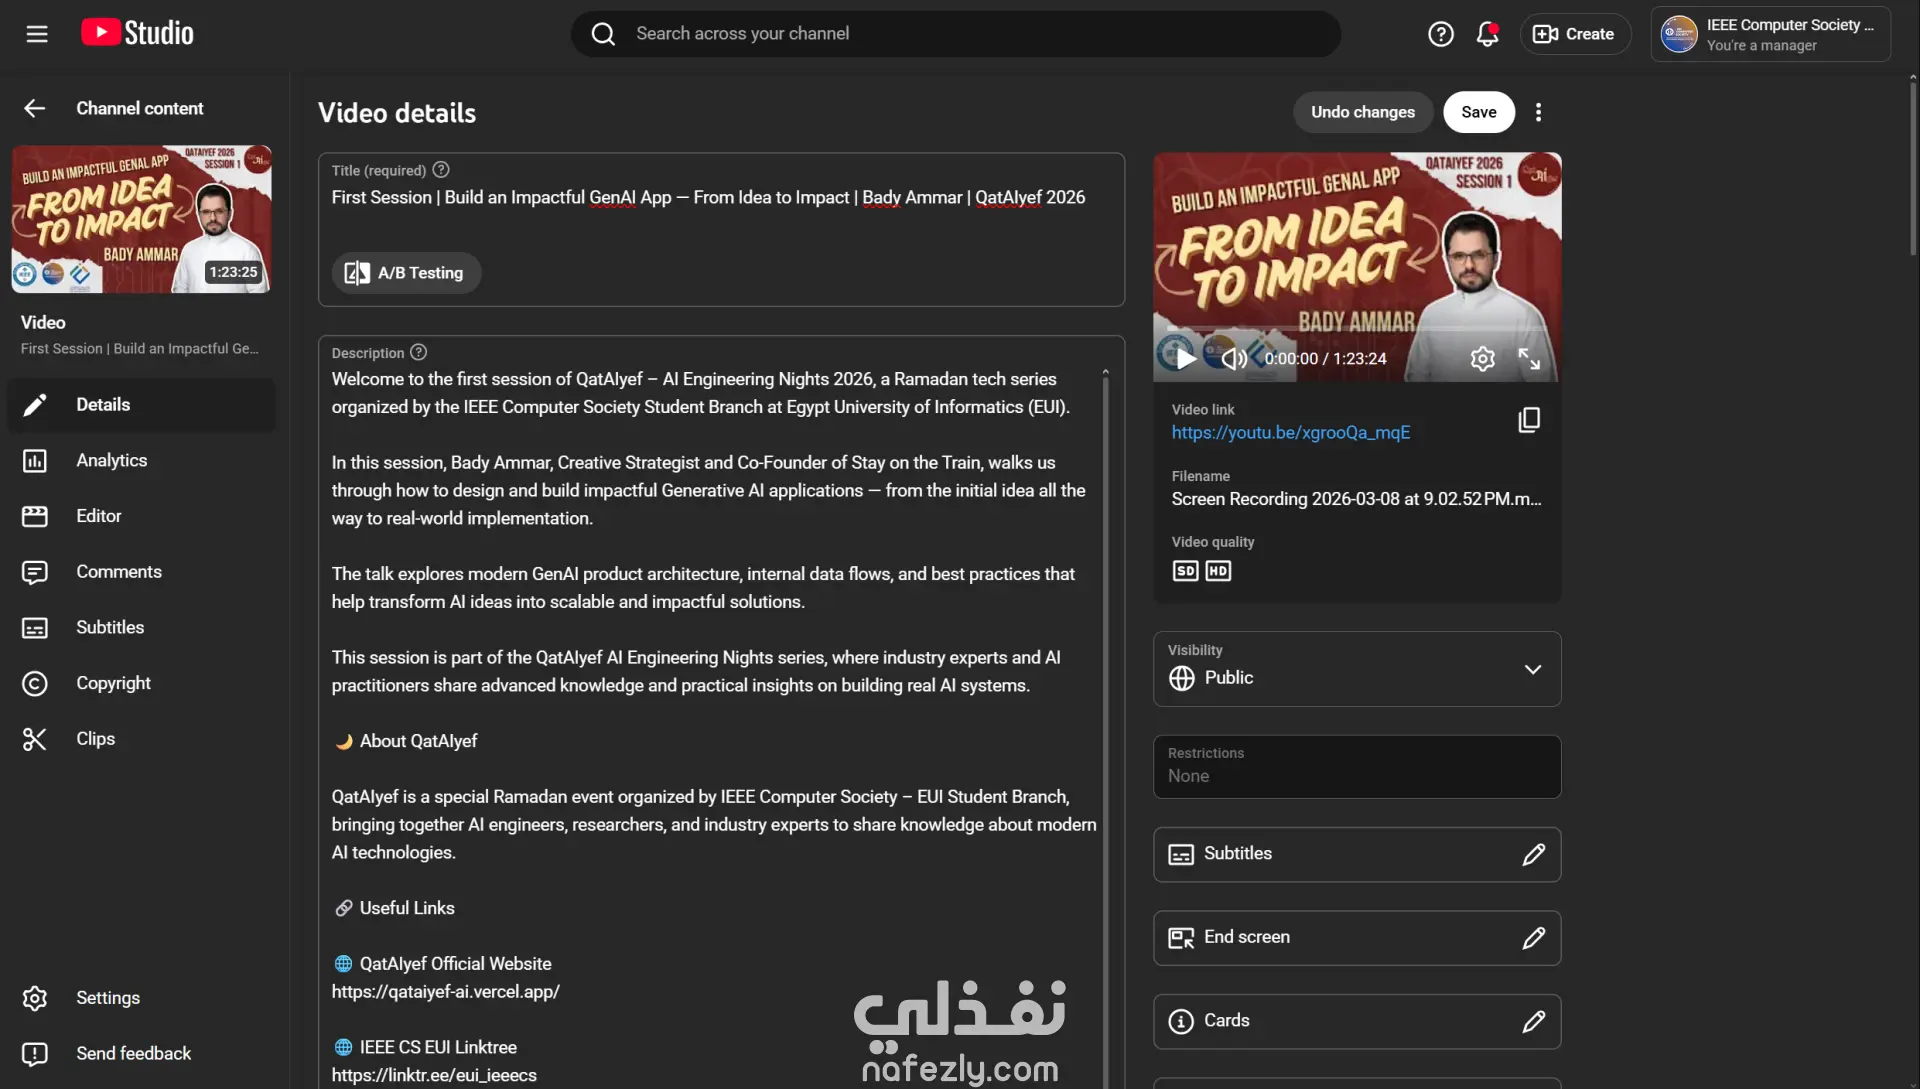This screenshot has height=1089, width=1920.
Task: Open the IEEE Computer Society account switcher
Action: pos(1770,34)
